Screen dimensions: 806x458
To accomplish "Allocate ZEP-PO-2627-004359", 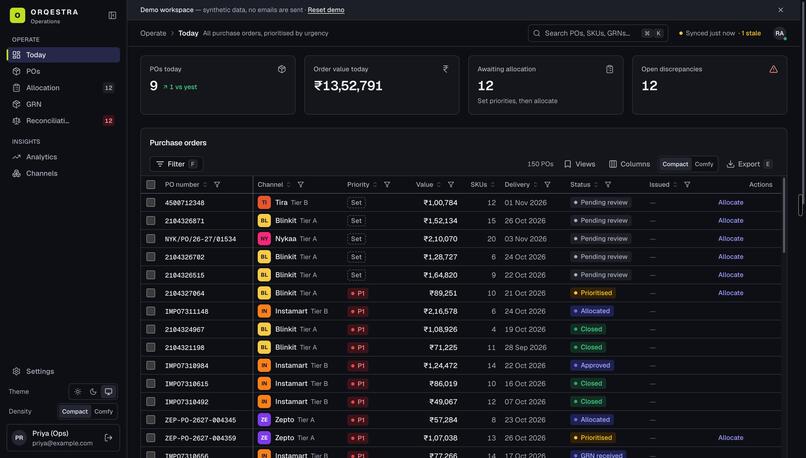I will [x=730, y=438].
